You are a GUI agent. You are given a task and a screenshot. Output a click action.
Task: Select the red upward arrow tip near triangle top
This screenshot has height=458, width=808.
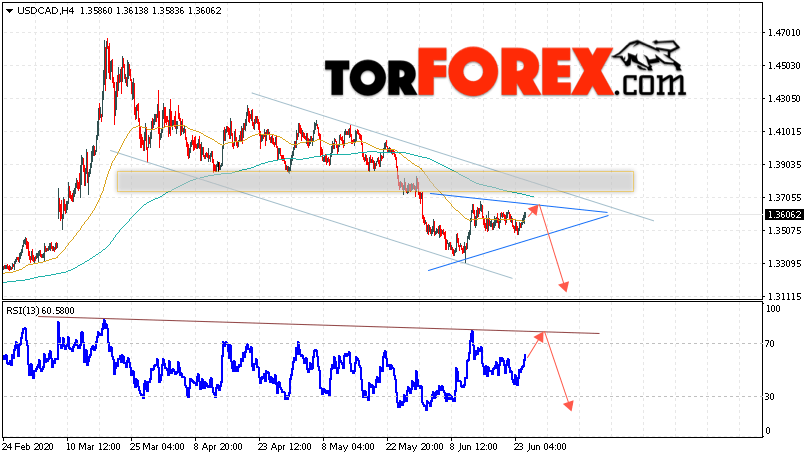pyautogui.click(x=536, y=207)
